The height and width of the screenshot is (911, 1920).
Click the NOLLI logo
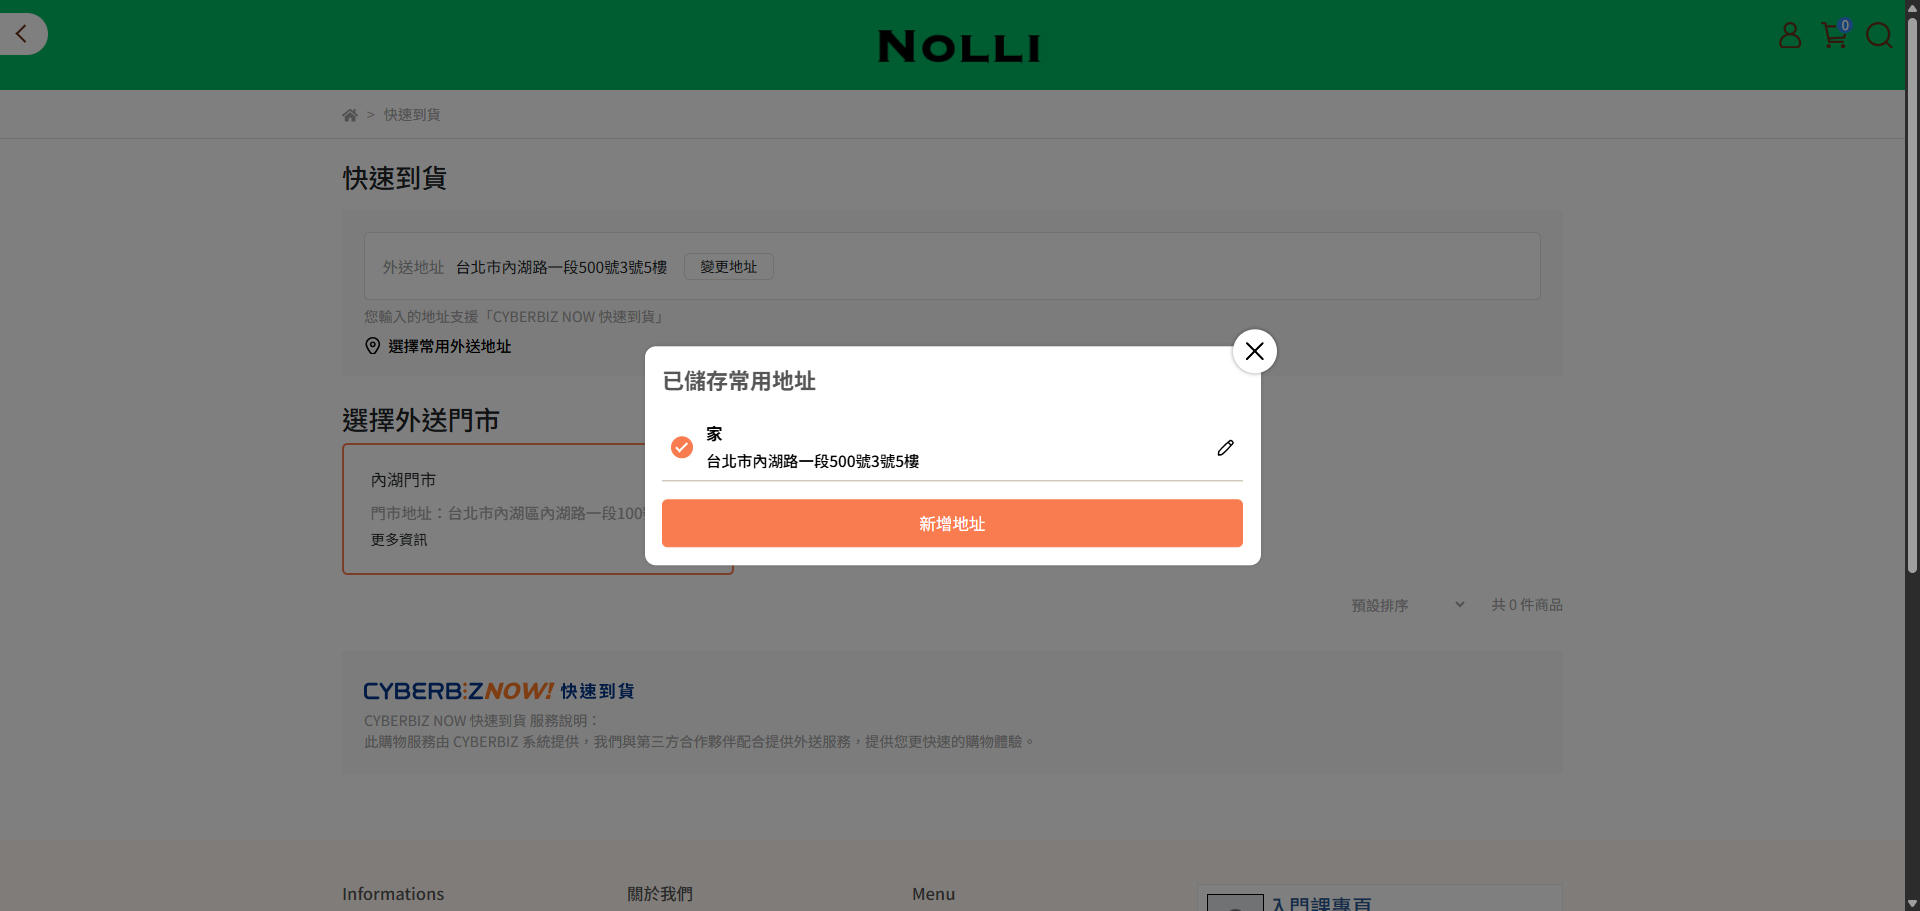(x=959, y=46)
